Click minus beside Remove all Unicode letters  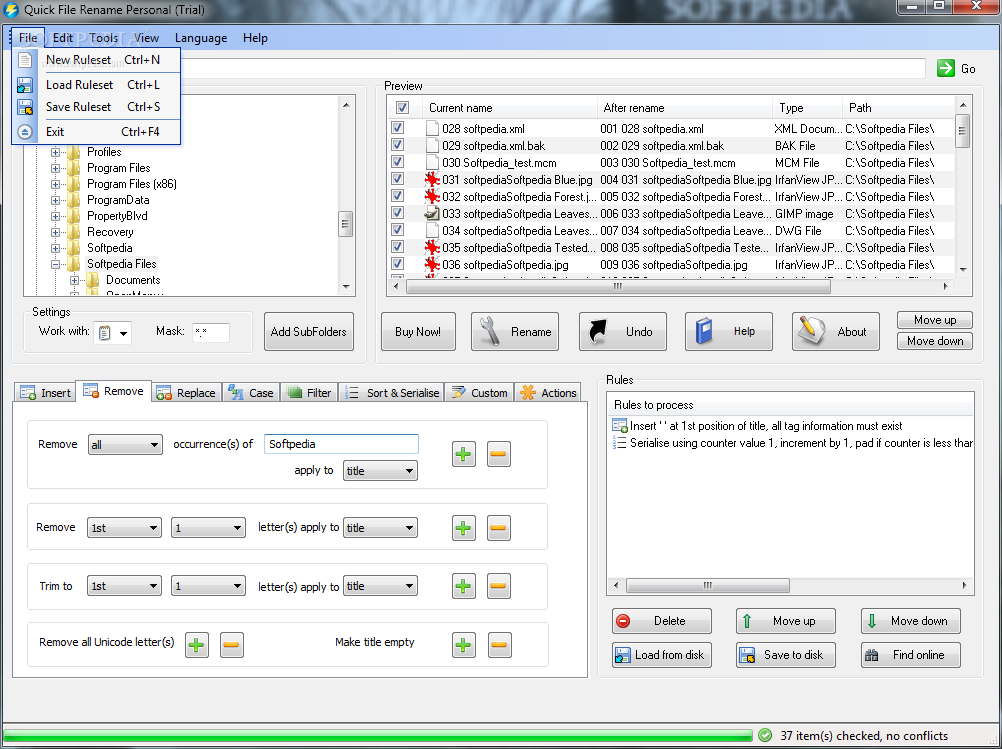(x=231, y=645)
